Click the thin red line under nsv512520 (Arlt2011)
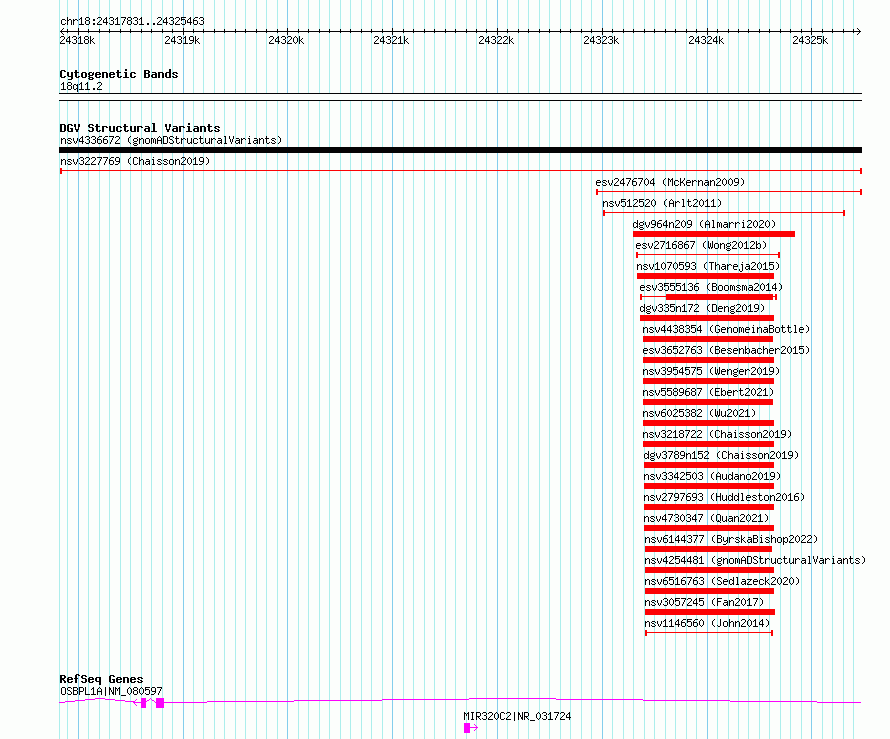Screen dimensions: 890x739 pos(724,213)
